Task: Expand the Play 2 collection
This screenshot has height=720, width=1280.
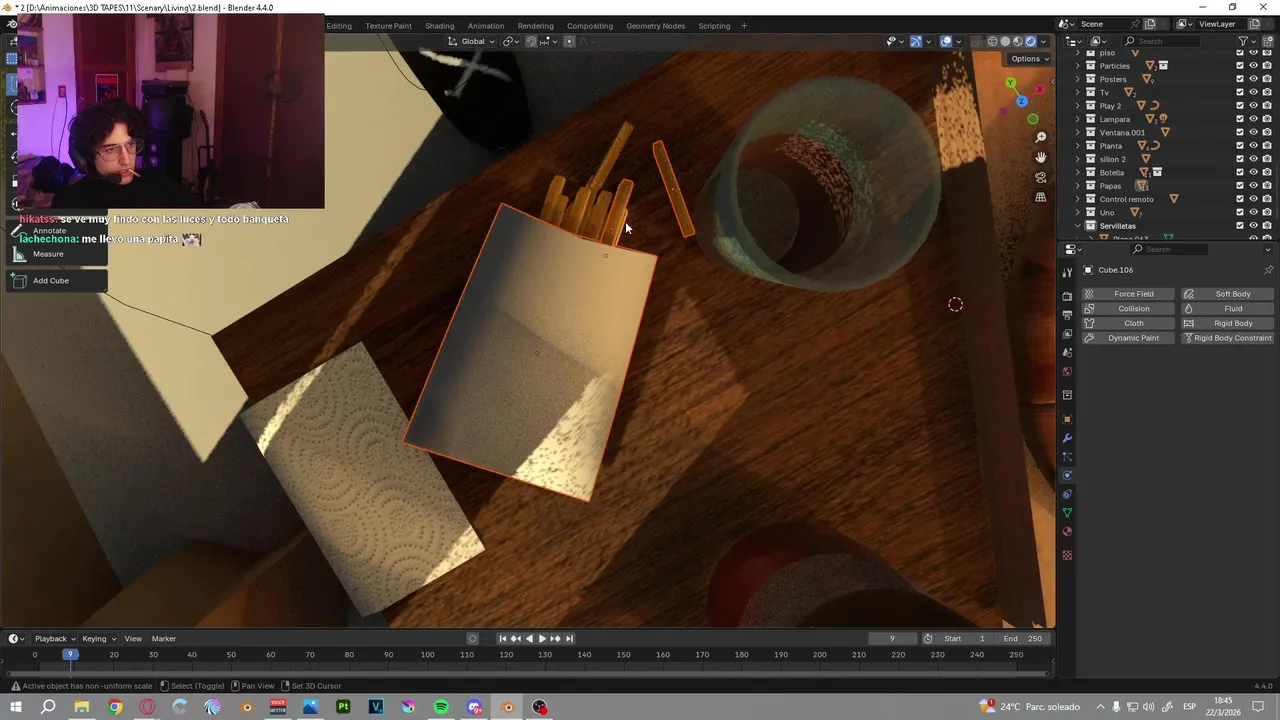Action: pos(1078,106)
